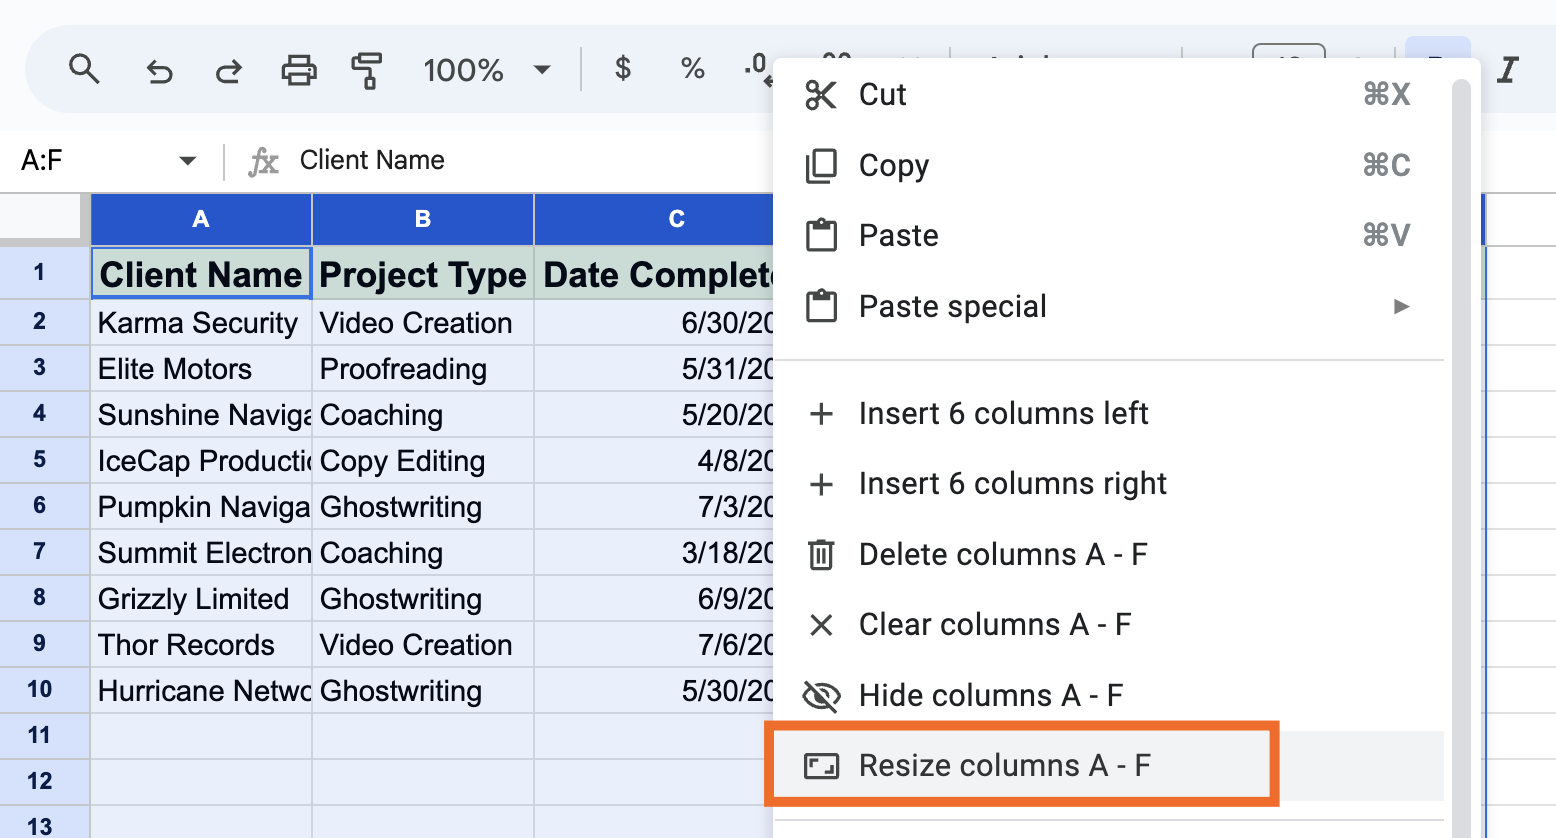Select Copy from context menu
1556x838 pixels.
(x=1108, y=165)
